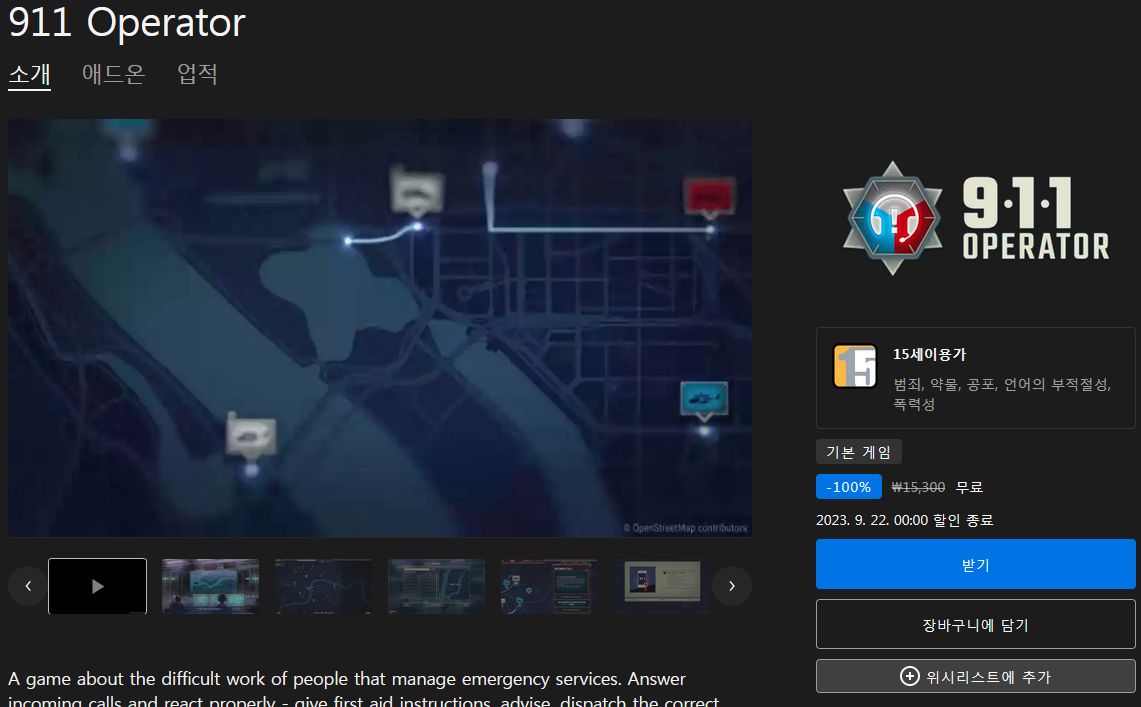
Task: Click 위시리스트에 추가 button
Action: coord(975,676)
